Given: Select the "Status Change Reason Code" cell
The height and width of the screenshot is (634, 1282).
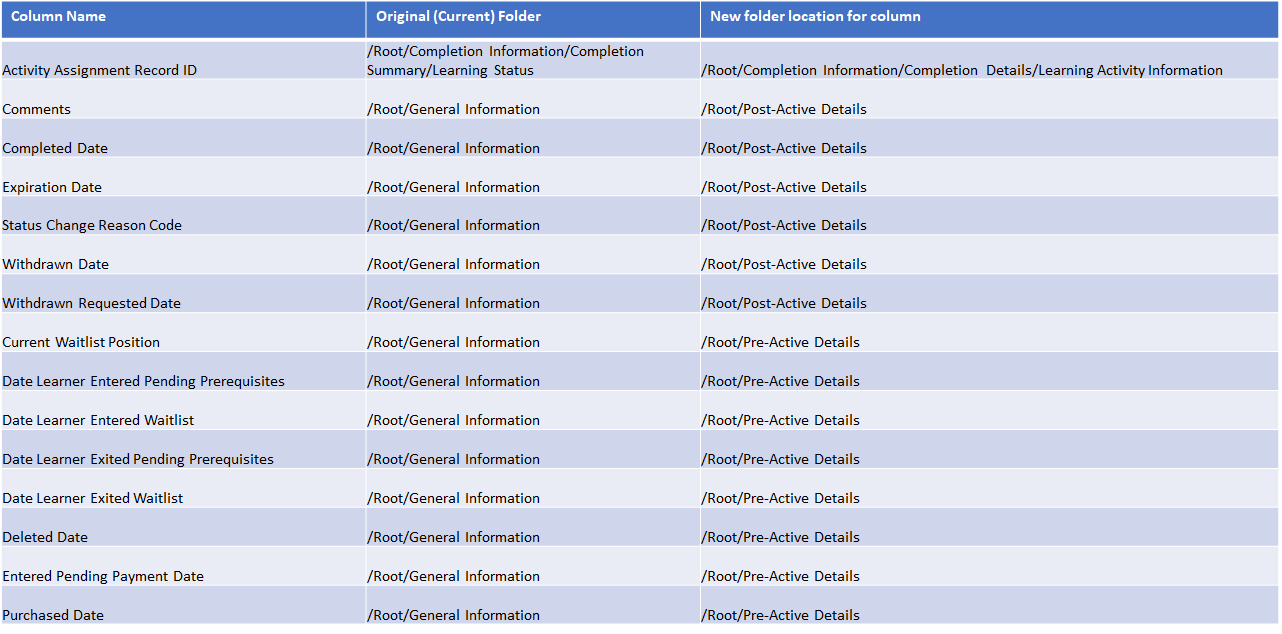Looking at the screenshot, I should (92, 225).
